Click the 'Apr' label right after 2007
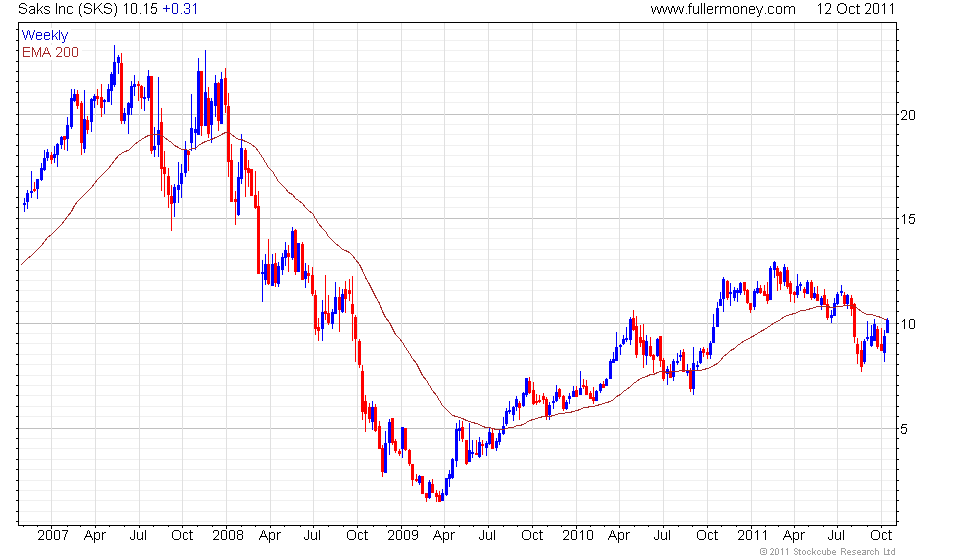 [95, 536]
